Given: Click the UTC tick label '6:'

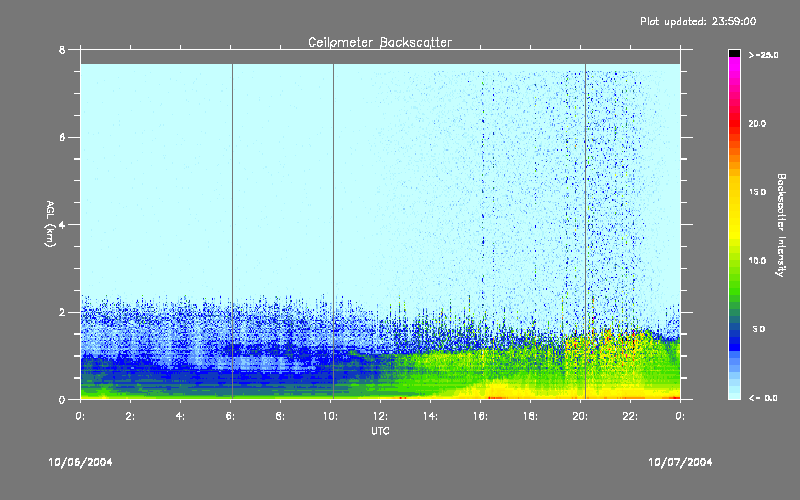Looking at the screenshot, I should tap(230, 416).
